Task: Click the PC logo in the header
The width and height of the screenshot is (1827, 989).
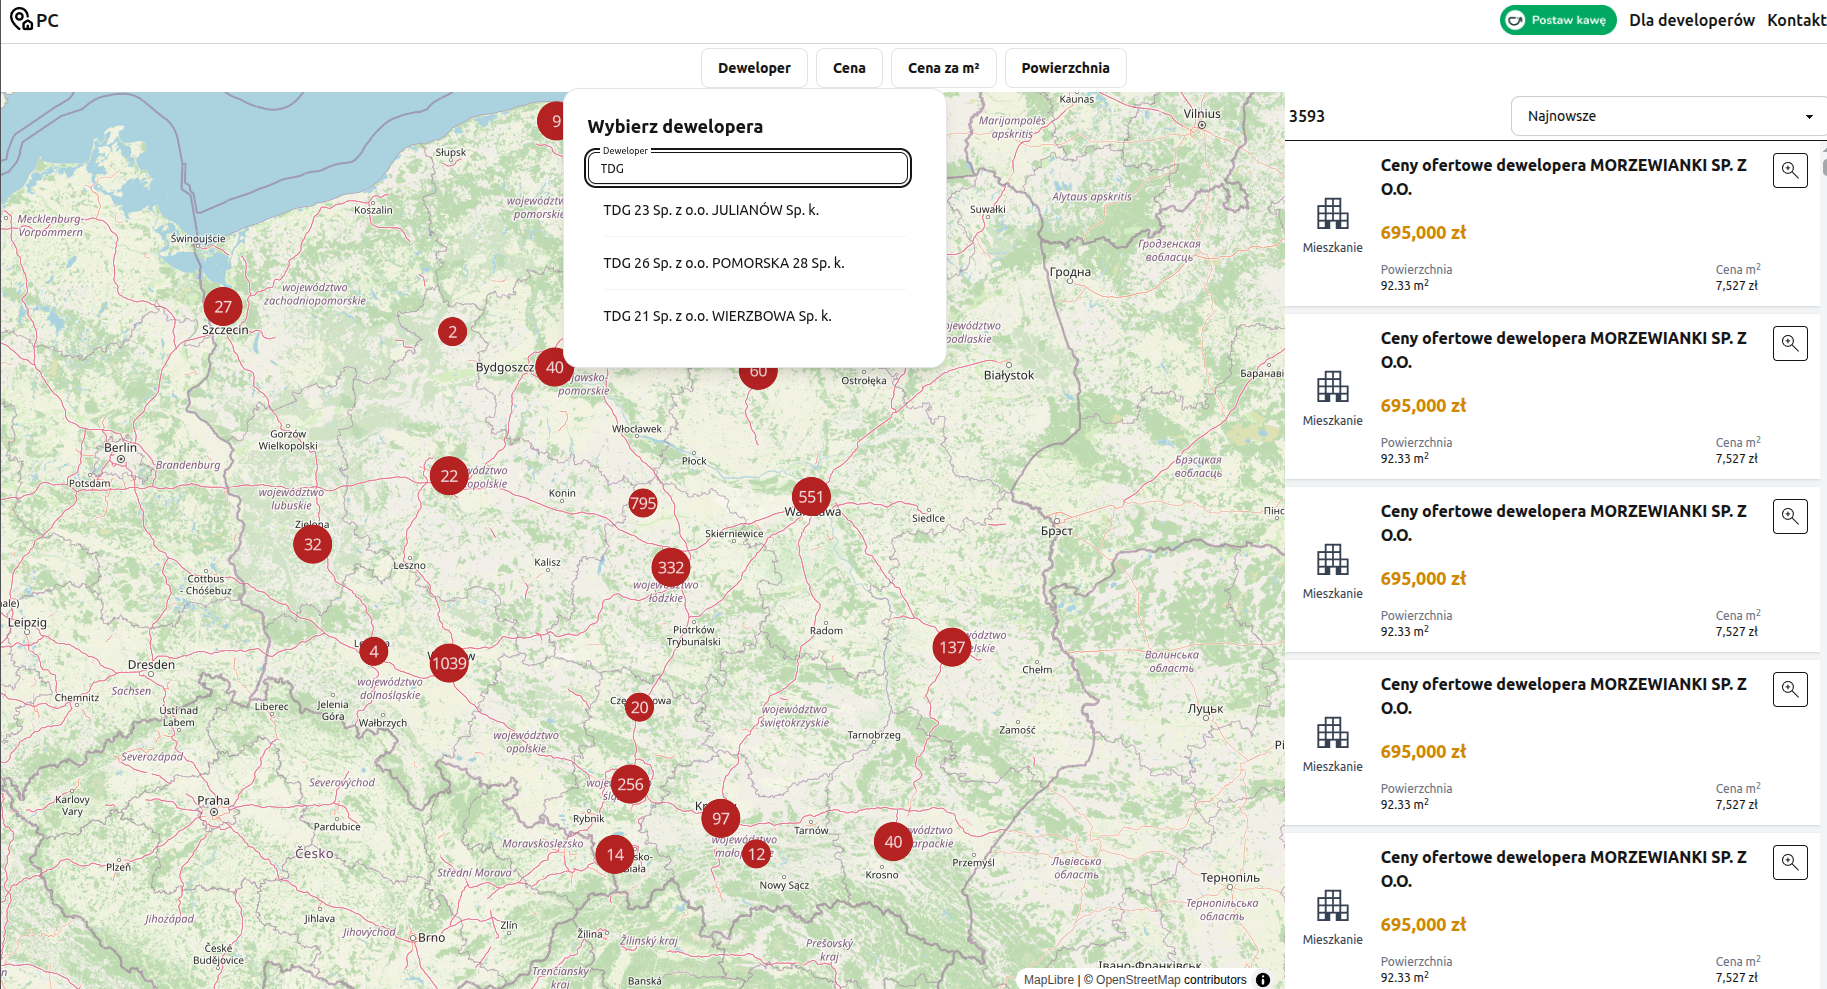Action: point(34,20)
